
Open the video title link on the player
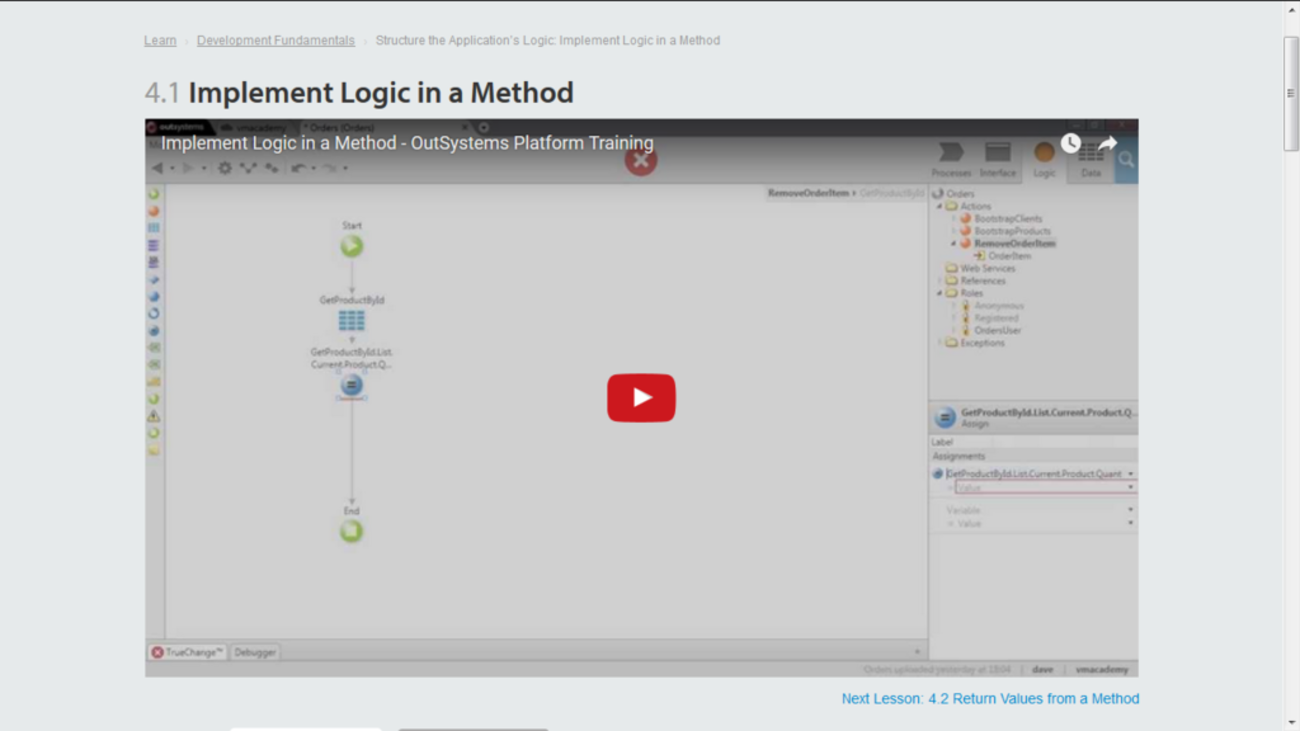(407, 143)
